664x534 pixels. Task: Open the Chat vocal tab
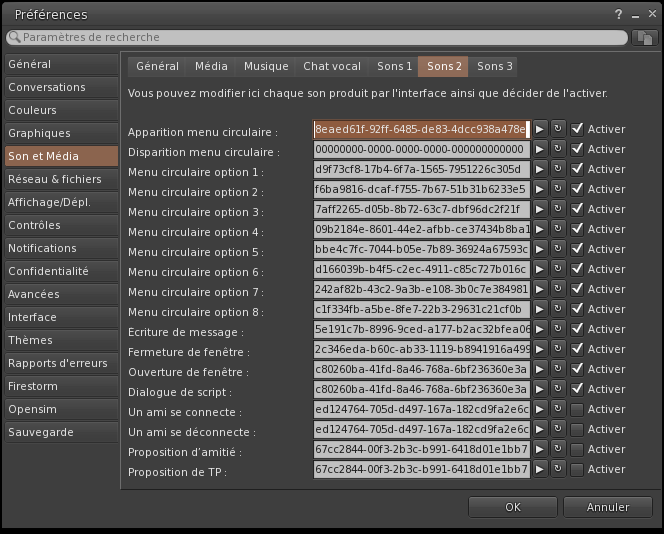click(332, 67)
